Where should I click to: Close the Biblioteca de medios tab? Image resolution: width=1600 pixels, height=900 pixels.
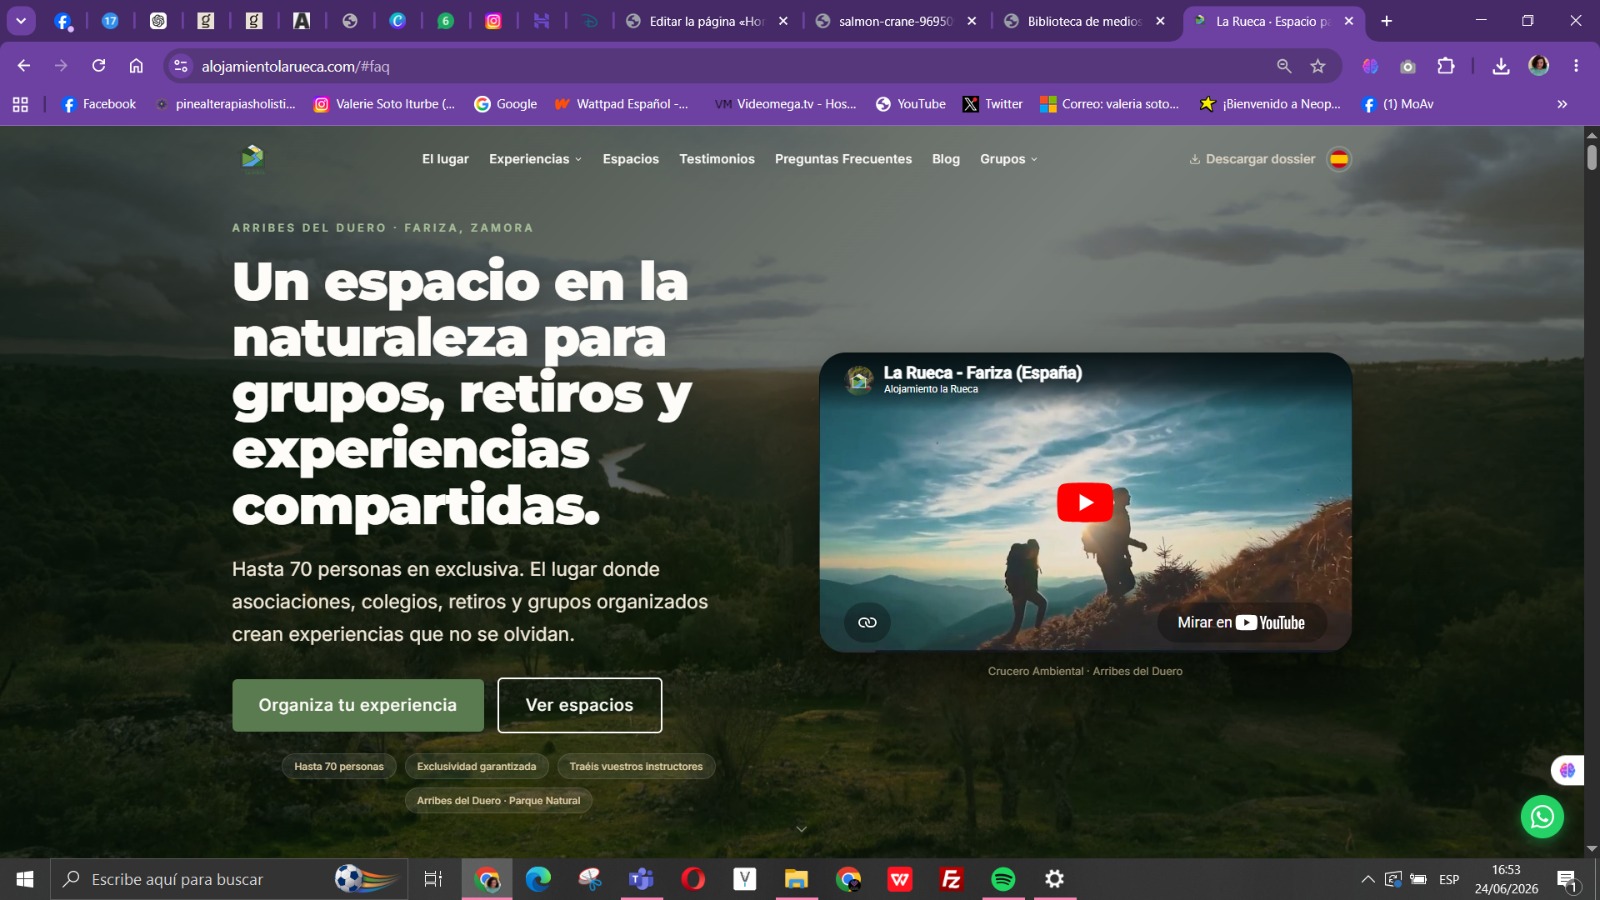1160,21
